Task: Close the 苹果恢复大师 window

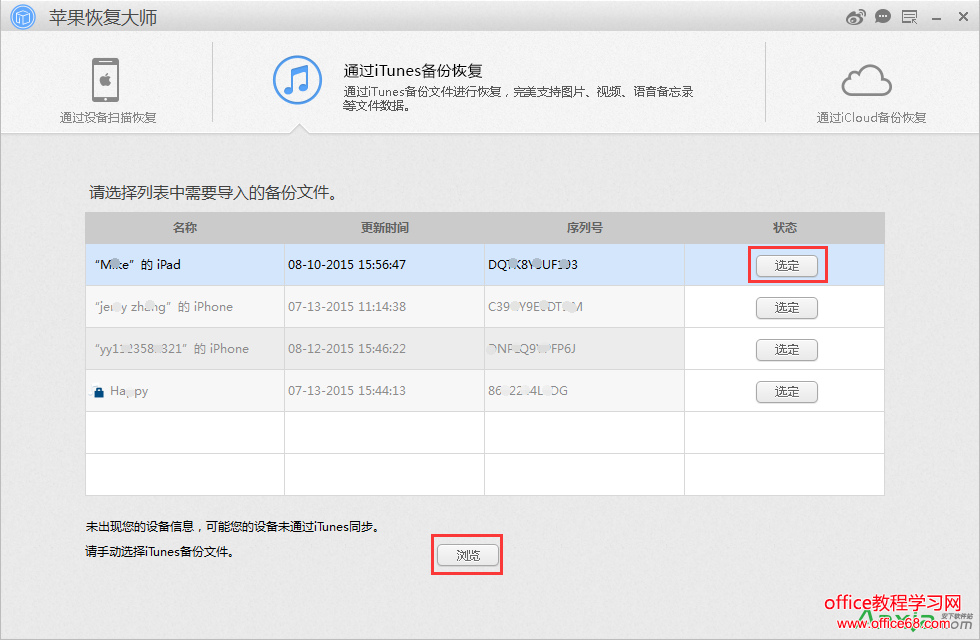Action: pos(963,17)
